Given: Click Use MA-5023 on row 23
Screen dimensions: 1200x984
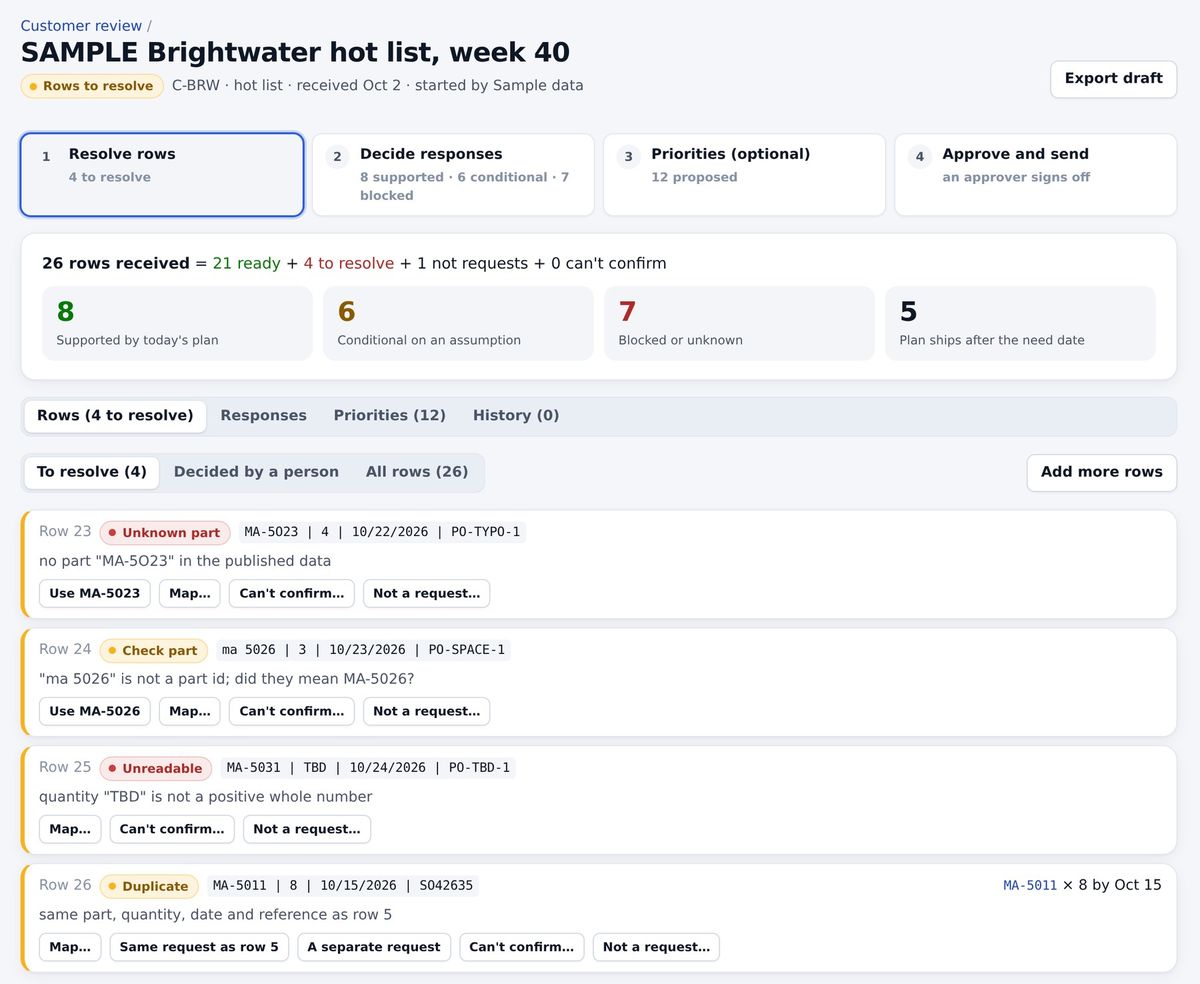Looking at the screenshot, I should click(x=95, y=593).
